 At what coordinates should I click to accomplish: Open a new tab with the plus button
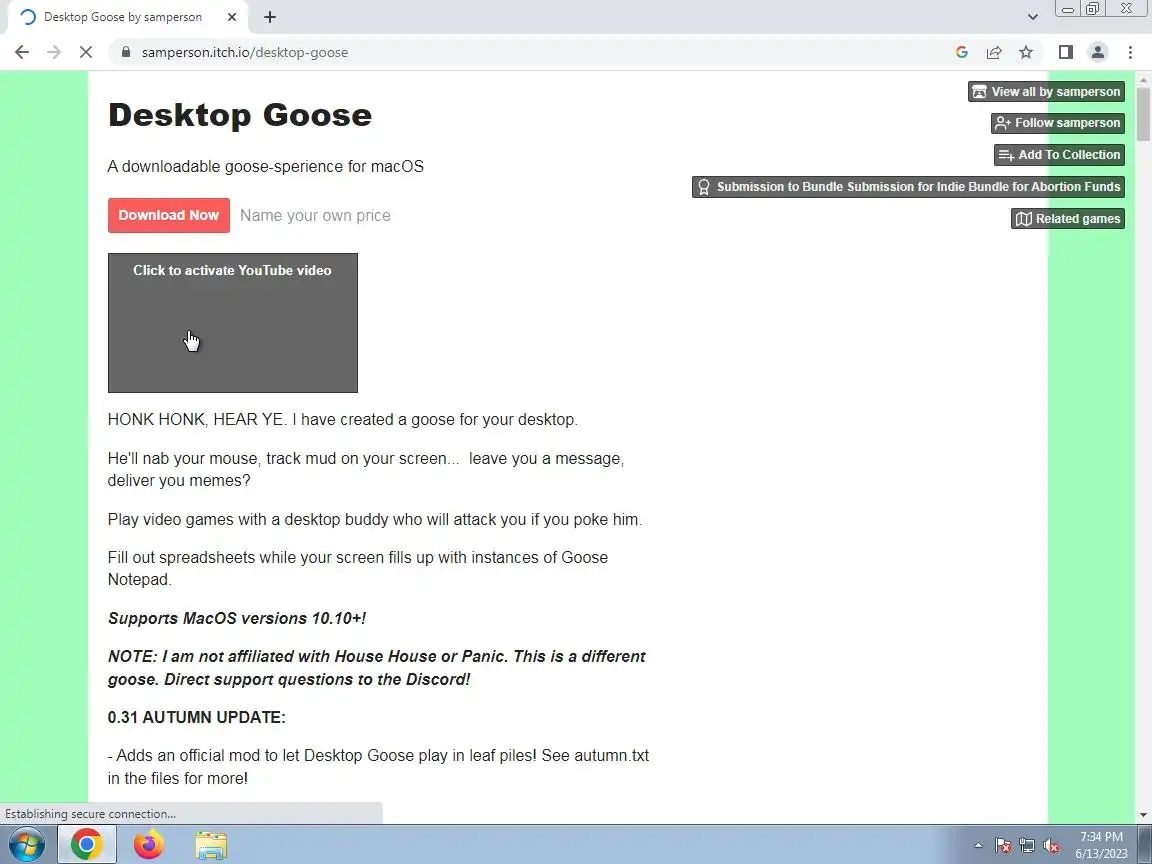[270, 17]
